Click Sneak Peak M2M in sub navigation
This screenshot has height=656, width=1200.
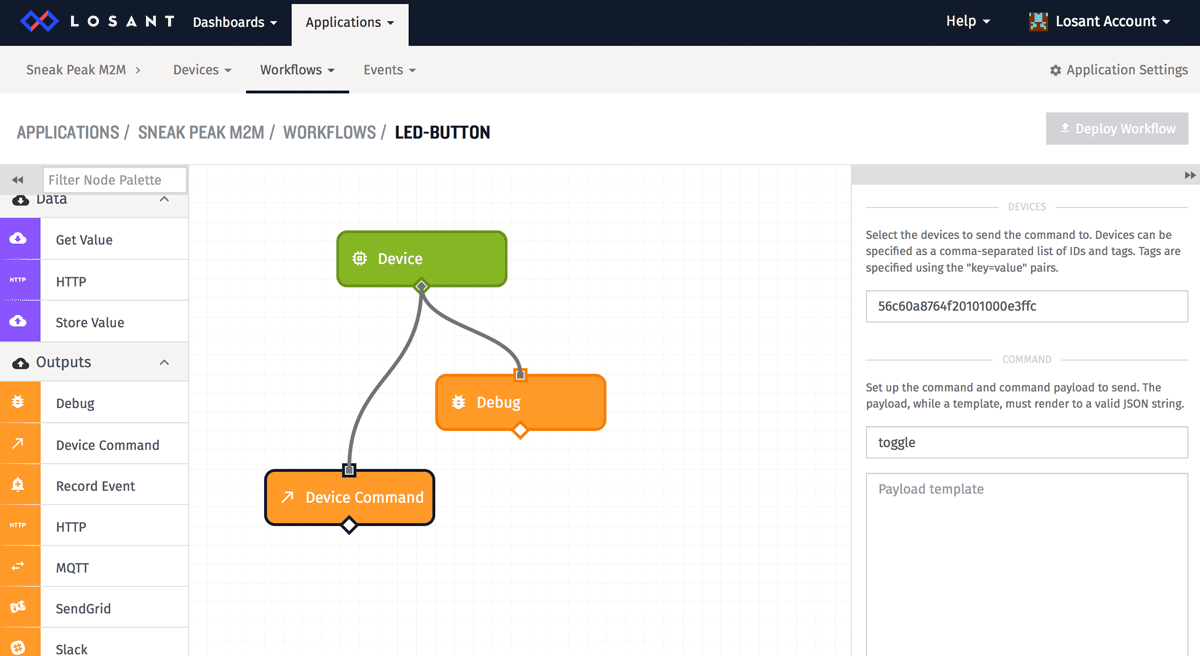[x=76, y=70]
